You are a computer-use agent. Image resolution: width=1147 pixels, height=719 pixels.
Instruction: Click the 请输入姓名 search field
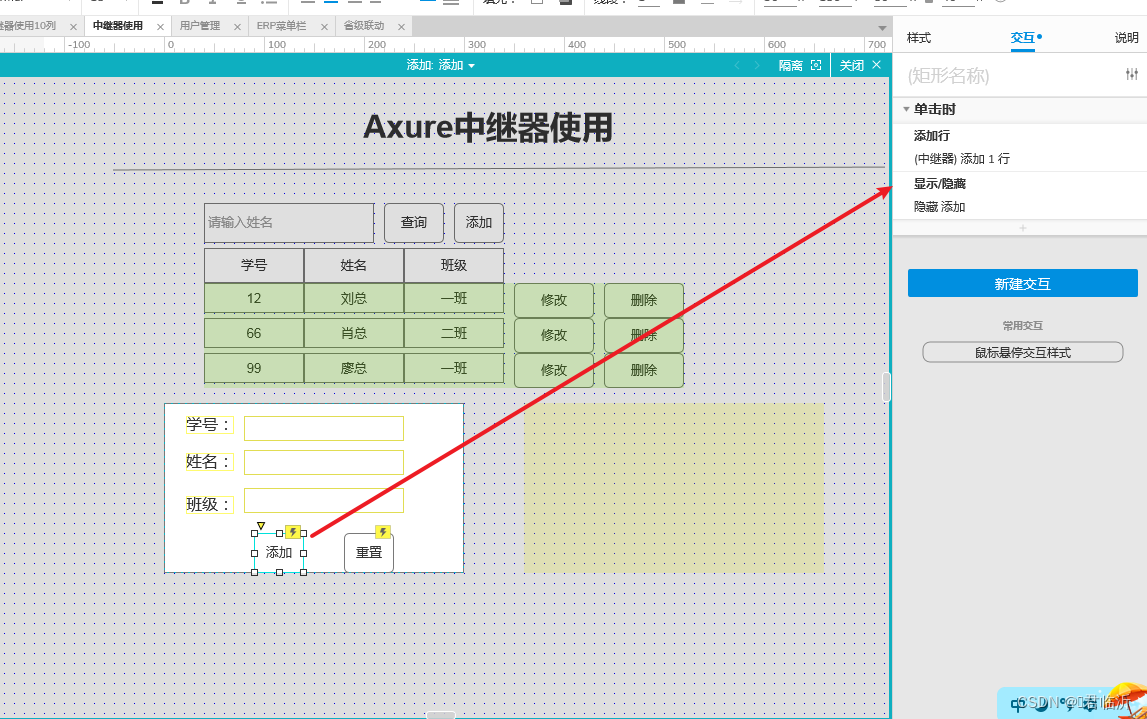click(x=289, y=222)
